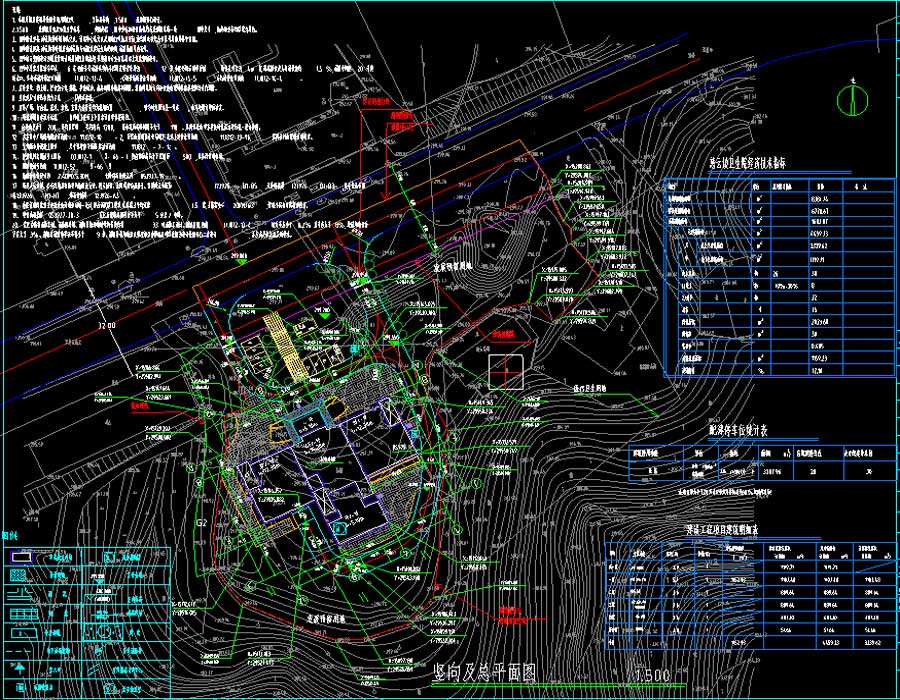Click the cross-hatched pattern legend symbol
900x700 pixels.
coord(18,575)
